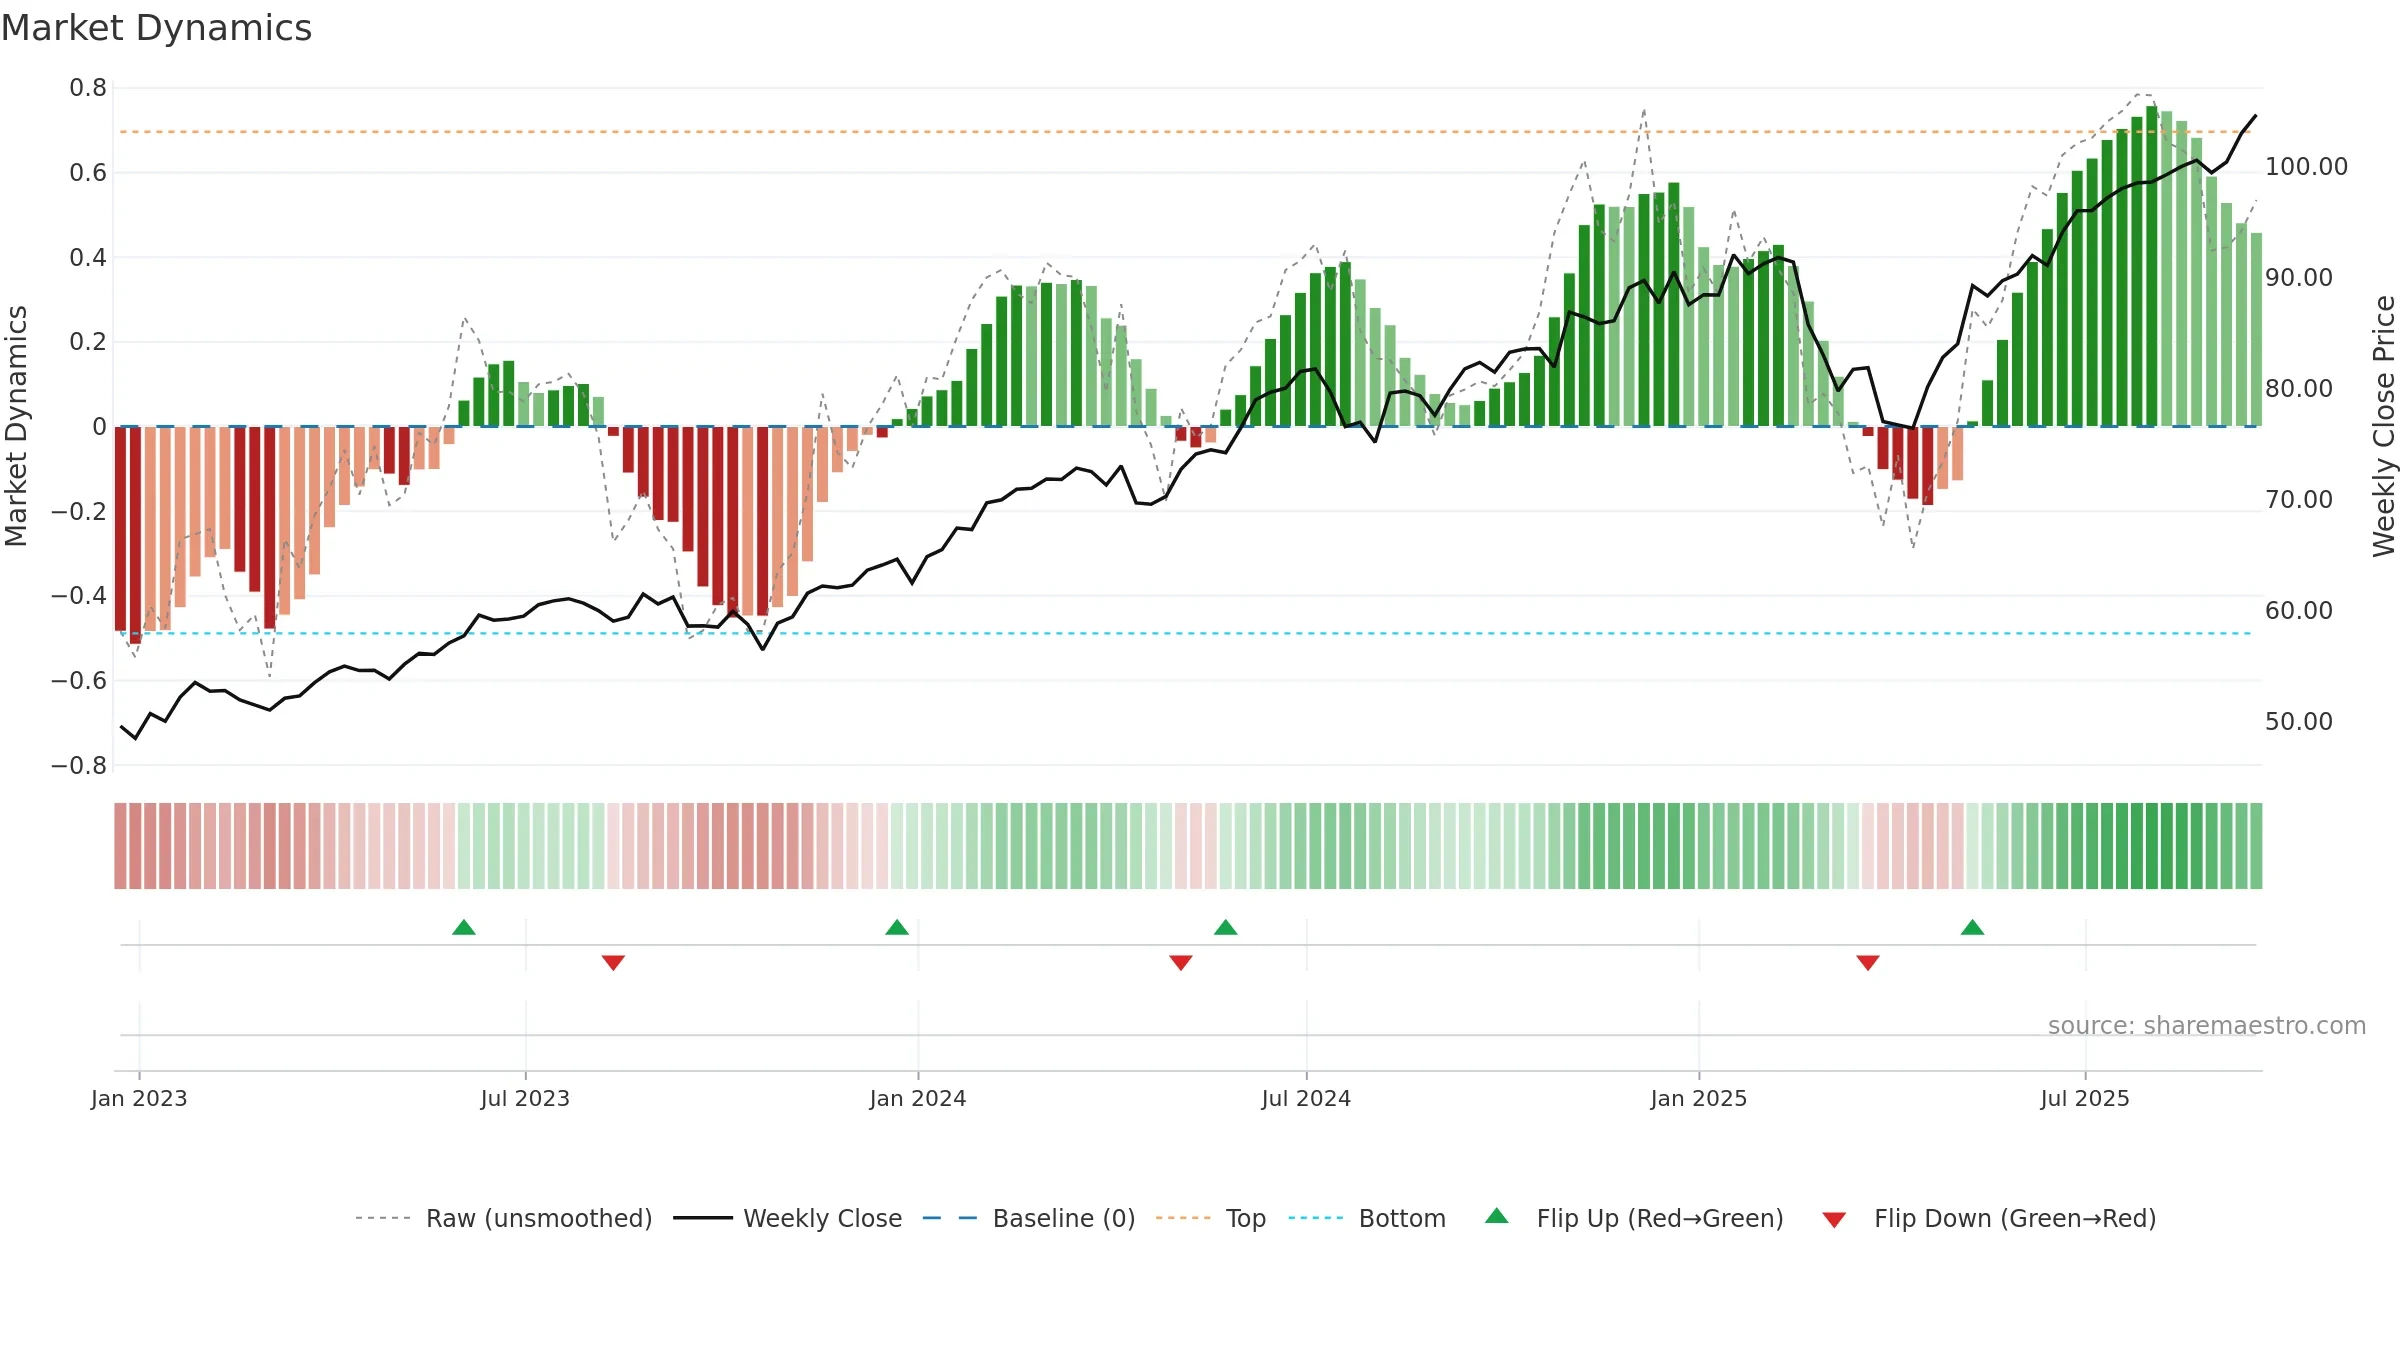
Task: Click the −0.2 left axis label
Action: click(79, 511)
